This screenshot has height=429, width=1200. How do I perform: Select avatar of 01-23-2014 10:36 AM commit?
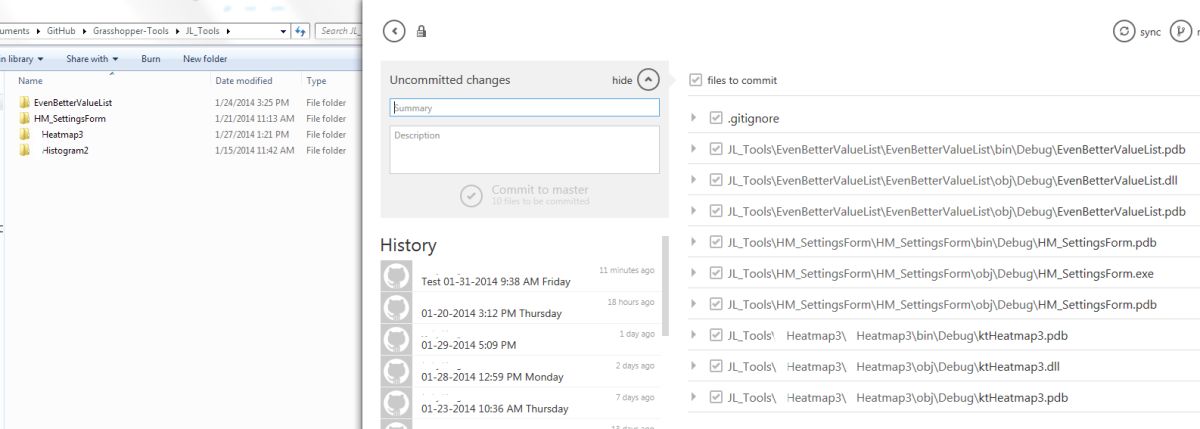pyautogui.click(x=397, y=404)
